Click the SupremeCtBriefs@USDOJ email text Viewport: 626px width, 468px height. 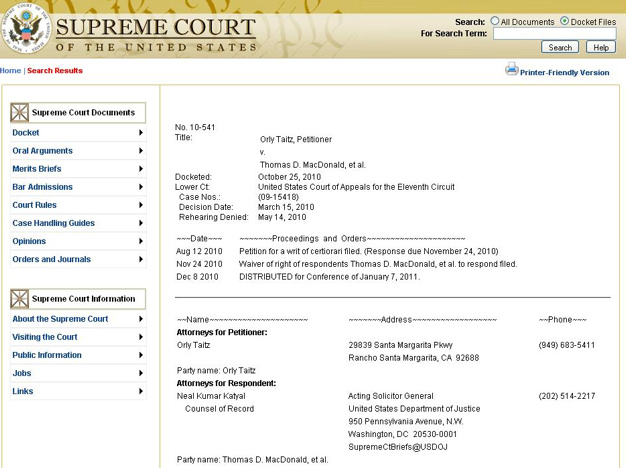tap(398, 447)
